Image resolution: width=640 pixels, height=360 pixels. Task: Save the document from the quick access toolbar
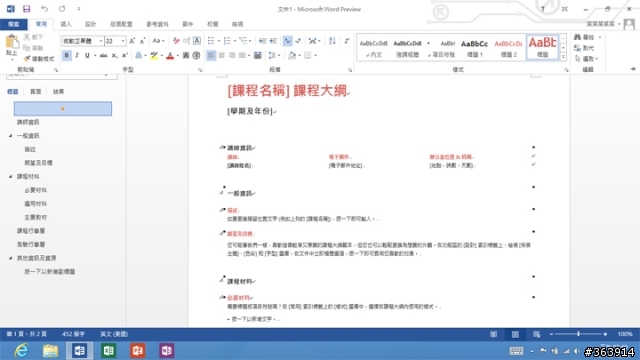point(27,9)
